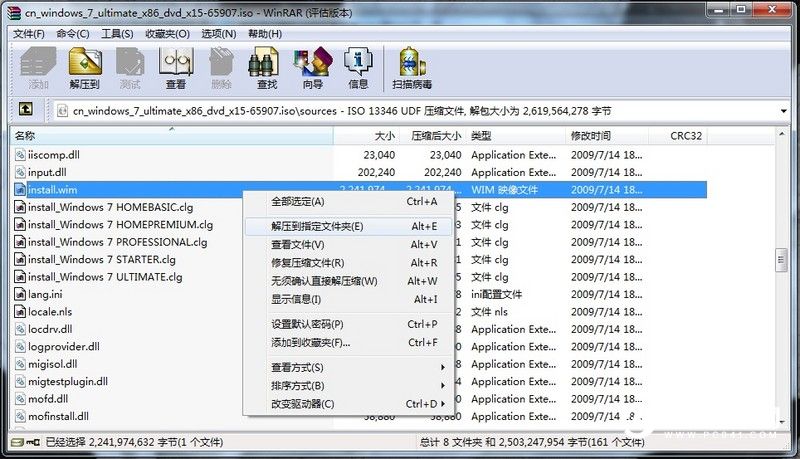The image size is (800, 459).
Task: Open the Options (选项) menu
Action: click(218, 34)
